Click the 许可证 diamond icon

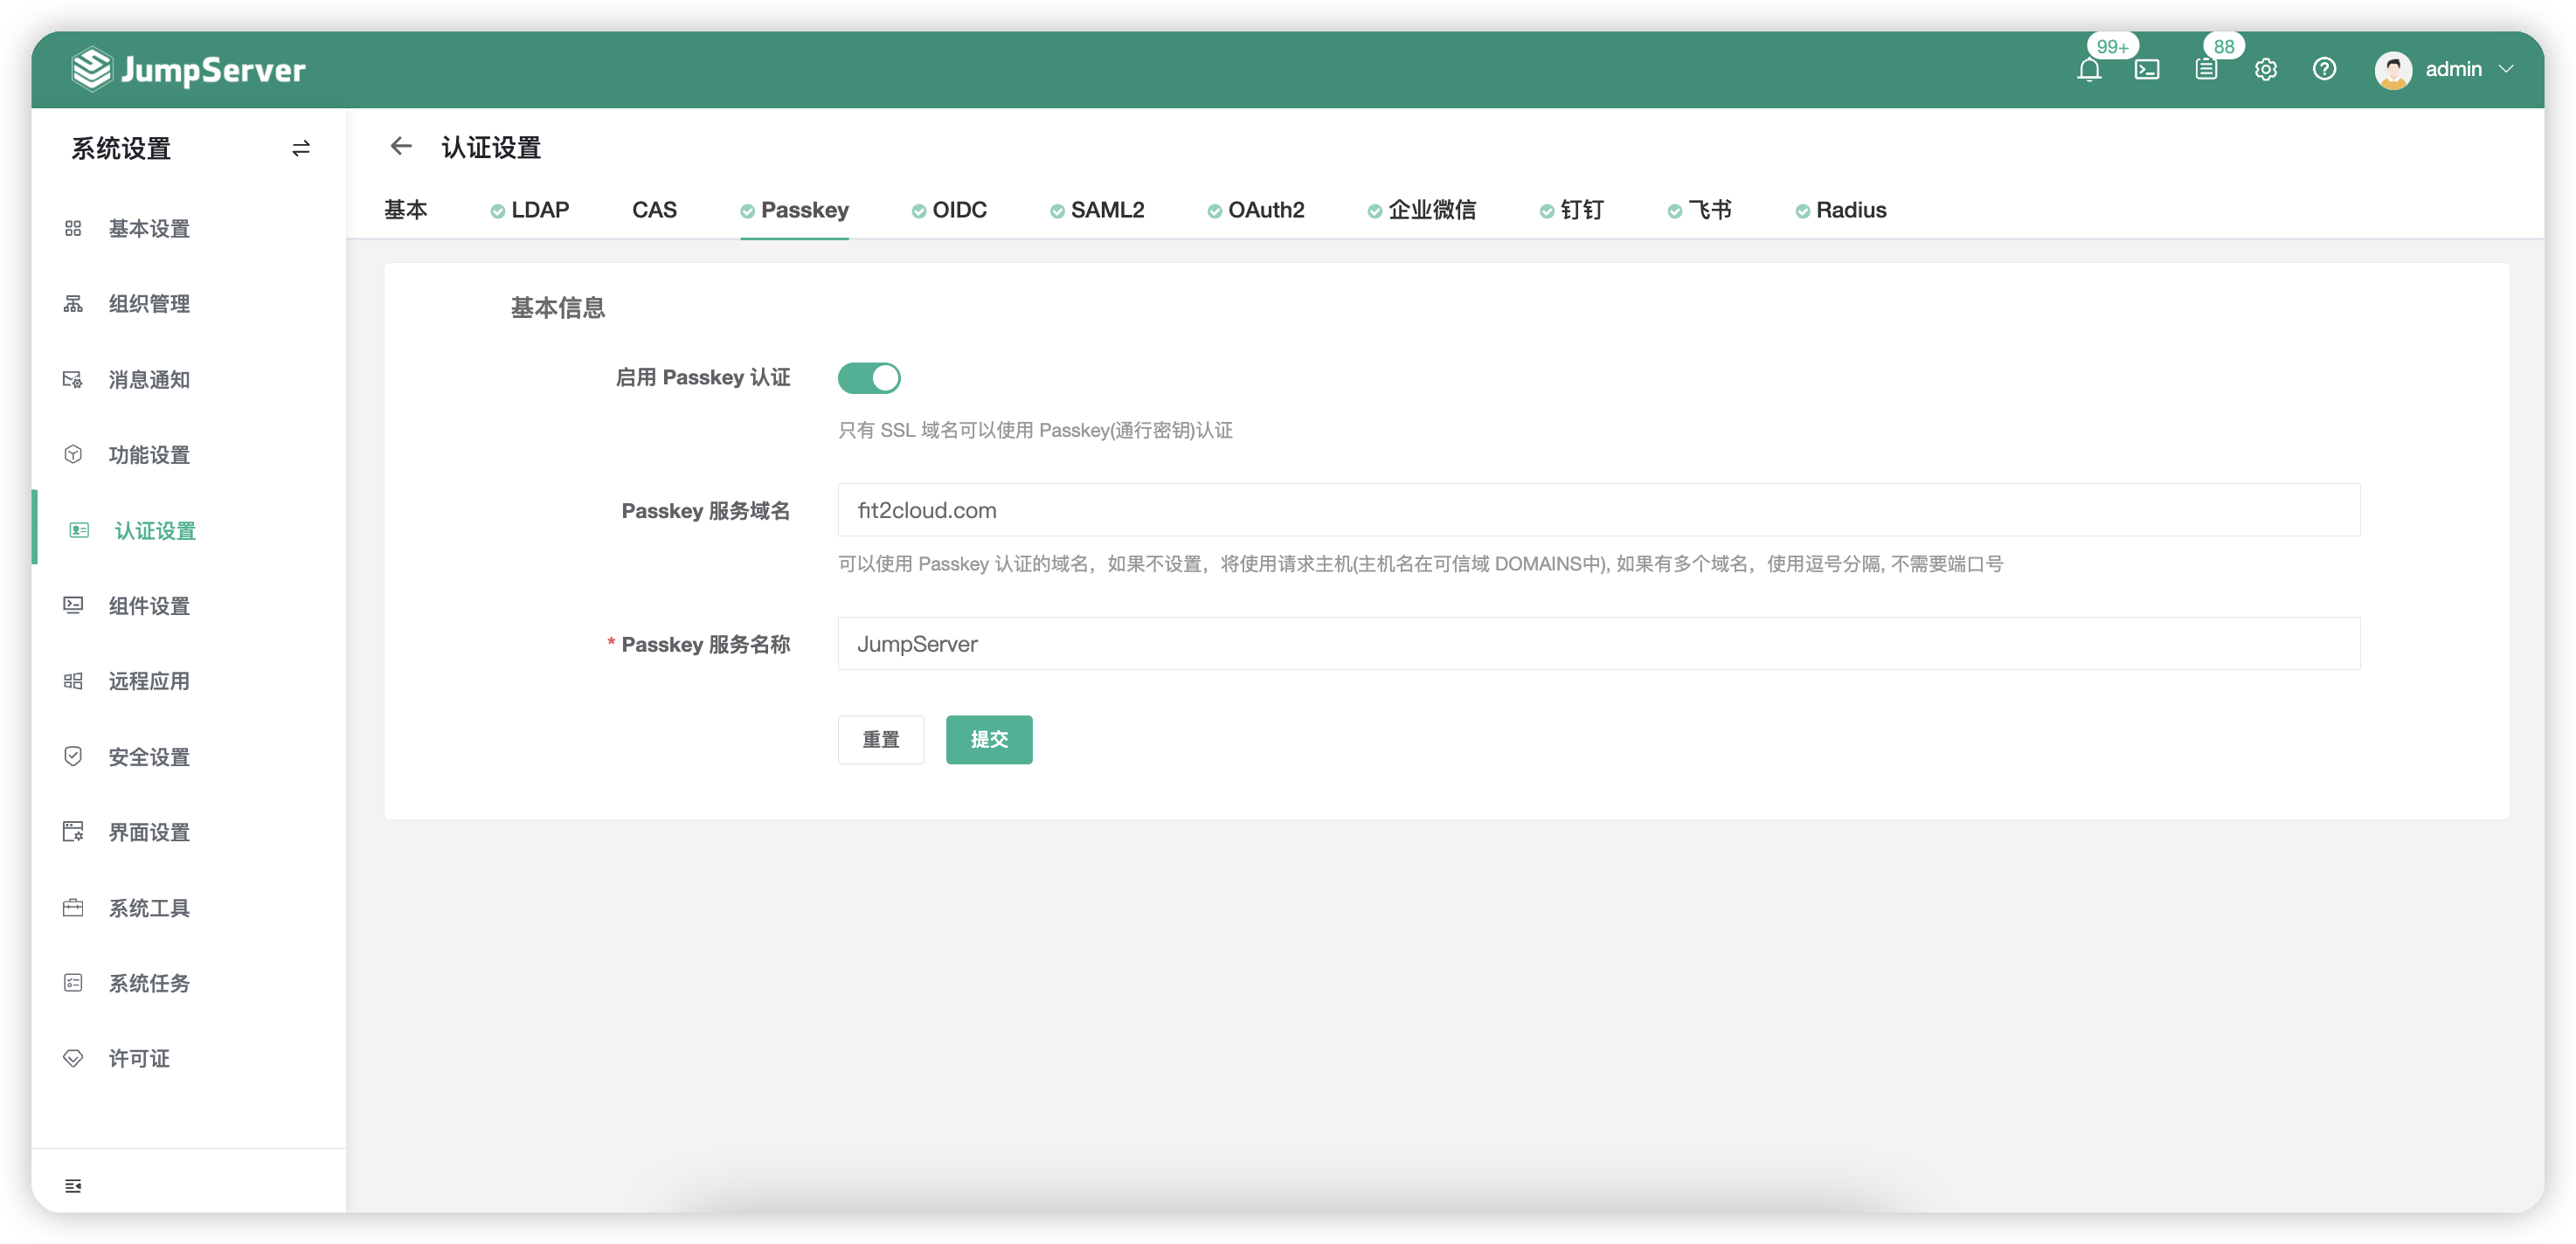click(x=73, y=1058)
